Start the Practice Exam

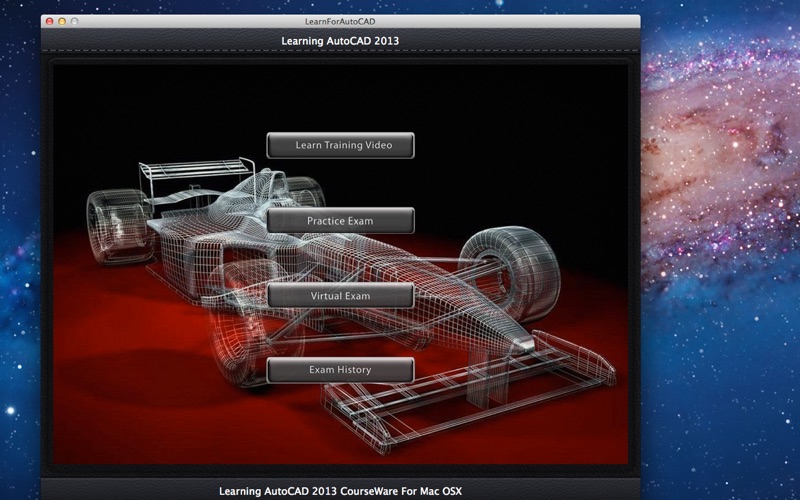[x=340, y=220]
